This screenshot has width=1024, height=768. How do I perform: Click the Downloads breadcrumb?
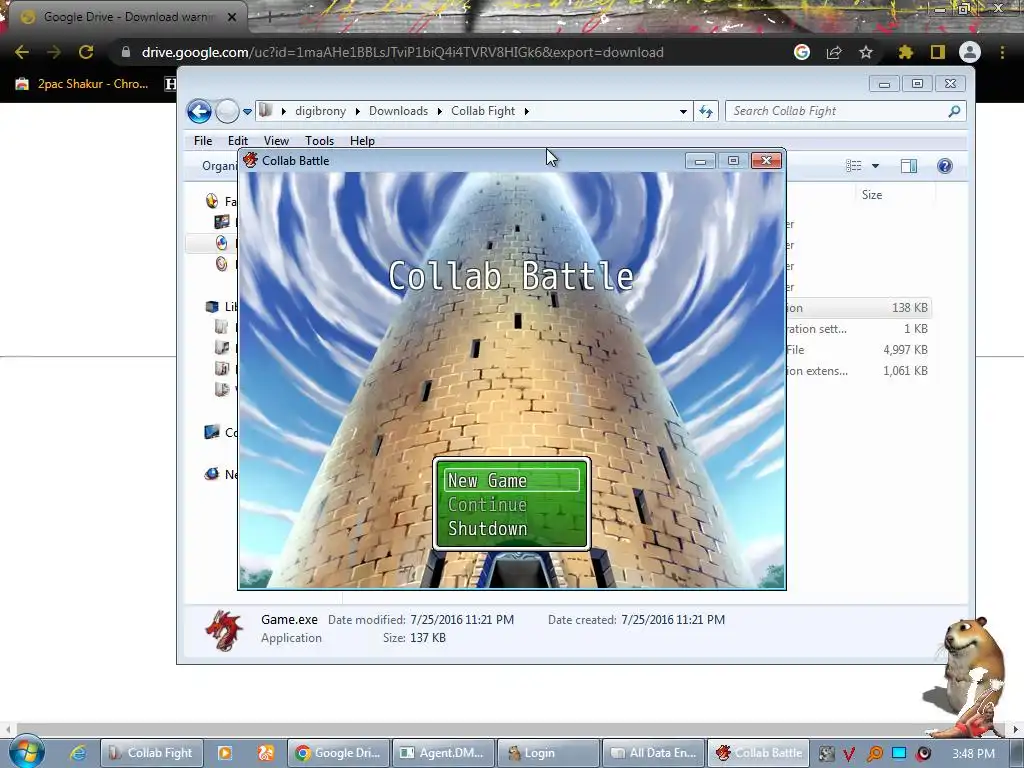point(398,111)
